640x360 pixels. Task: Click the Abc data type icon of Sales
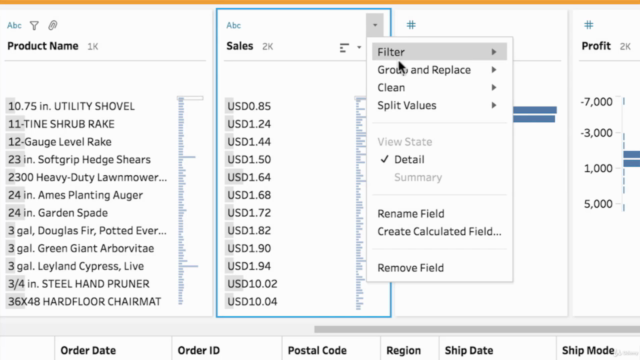click(x=233, y=25)
